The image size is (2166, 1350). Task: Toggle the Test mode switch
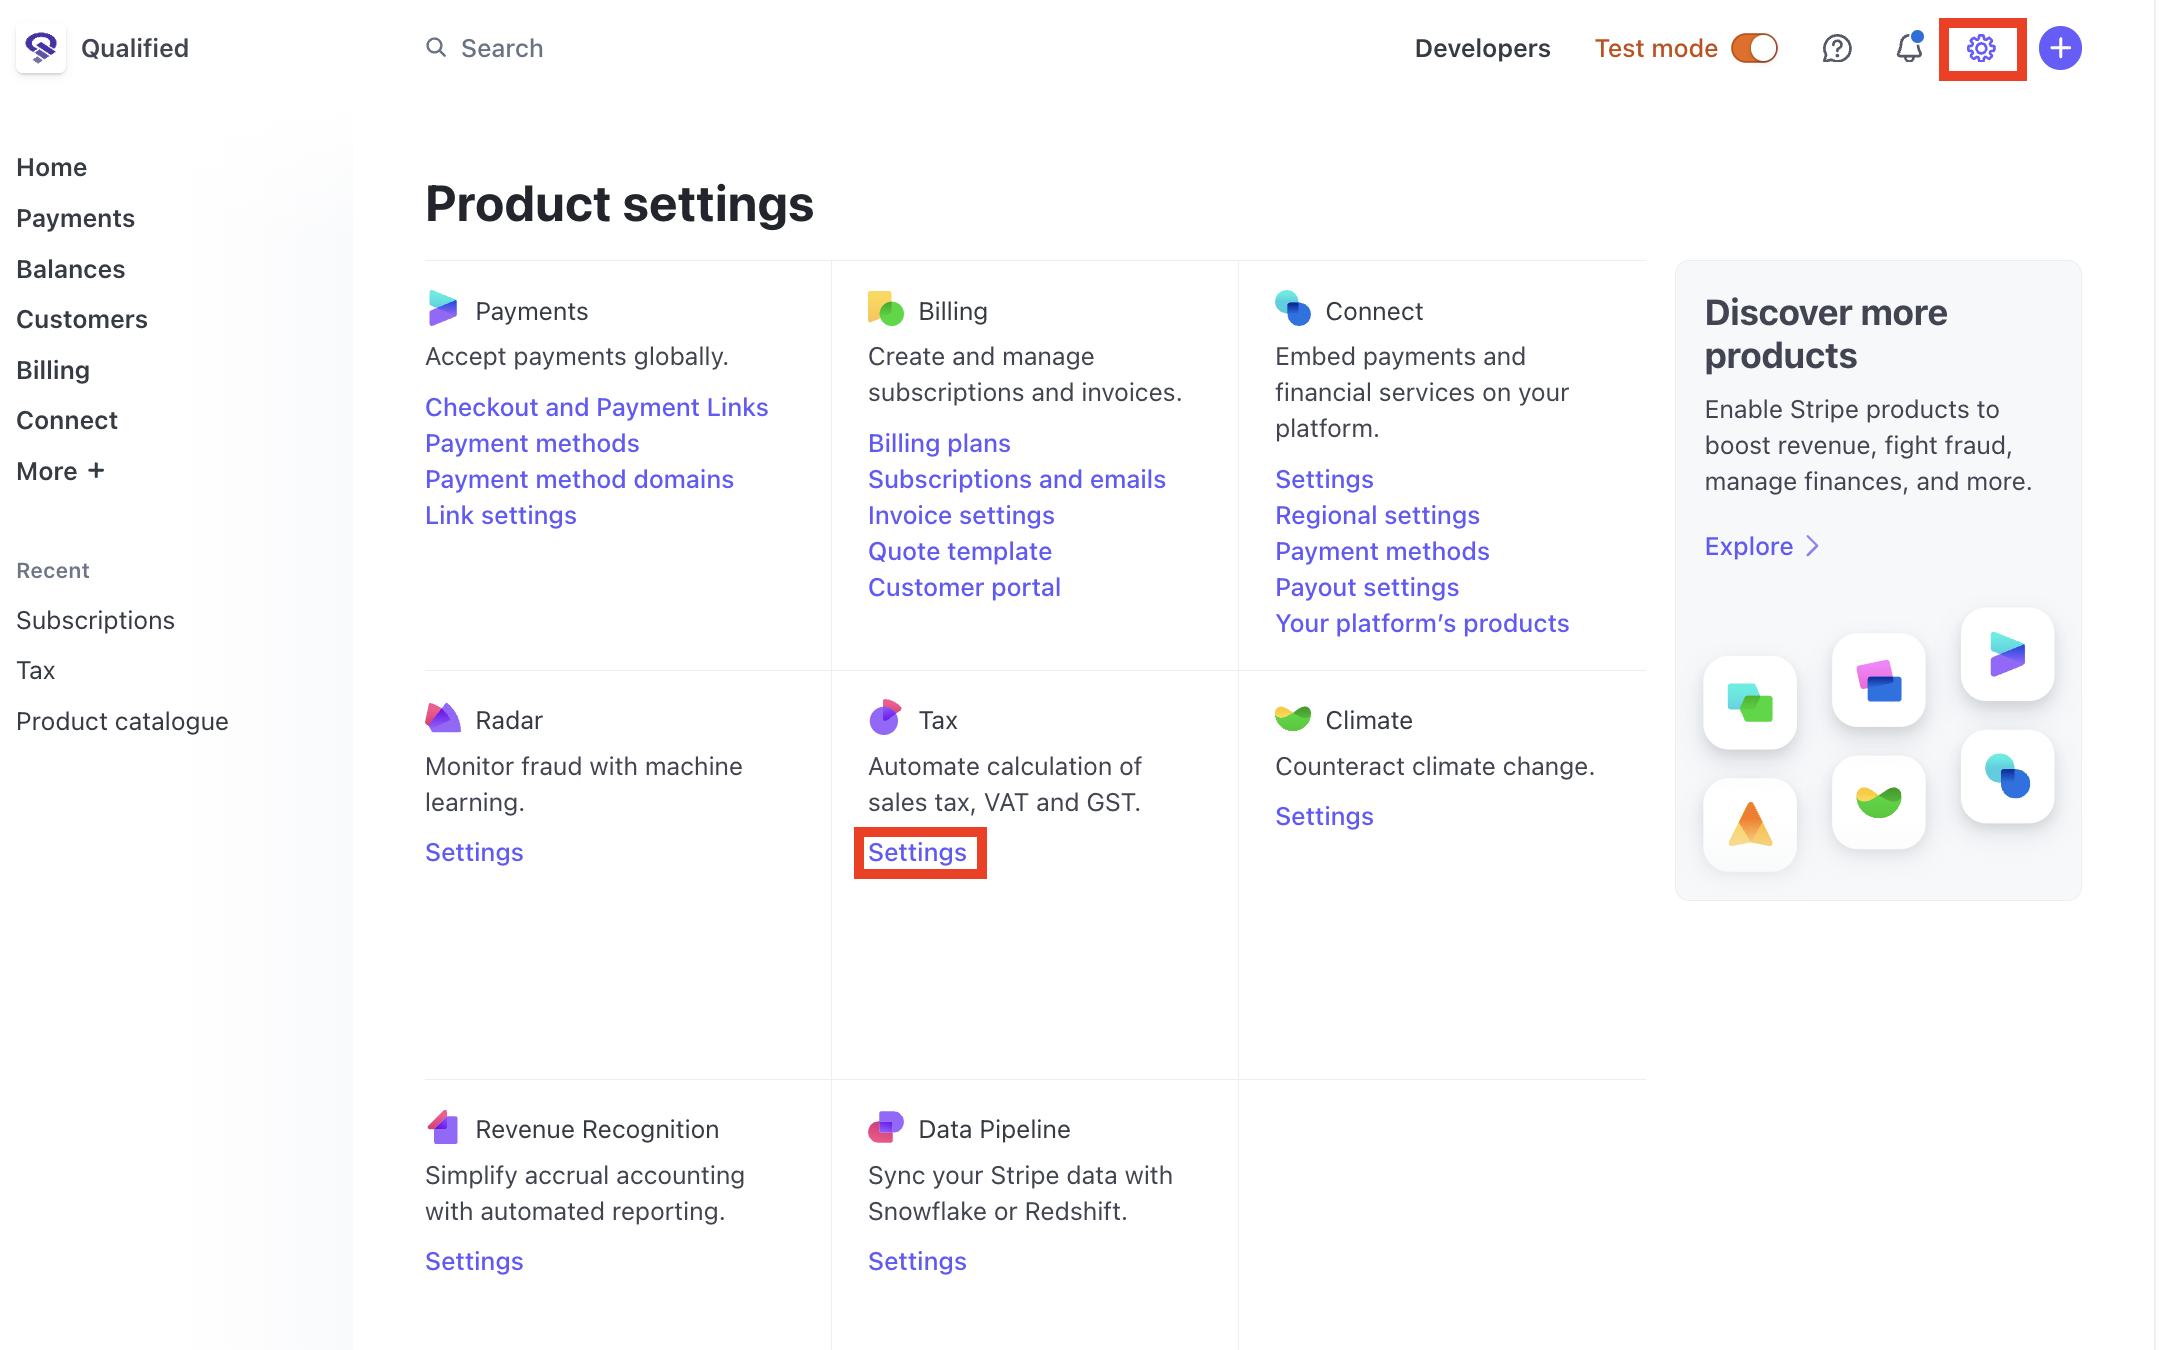[x=1755, y=48]
